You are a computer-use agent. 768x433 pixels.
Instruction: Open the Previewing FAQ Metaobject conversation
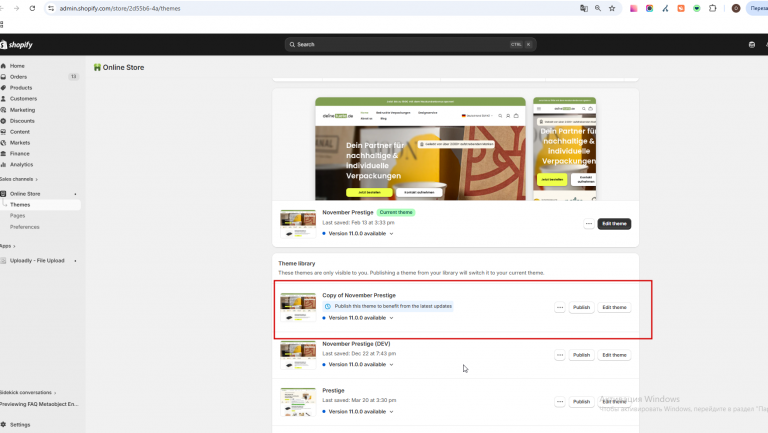coord(39,404)
